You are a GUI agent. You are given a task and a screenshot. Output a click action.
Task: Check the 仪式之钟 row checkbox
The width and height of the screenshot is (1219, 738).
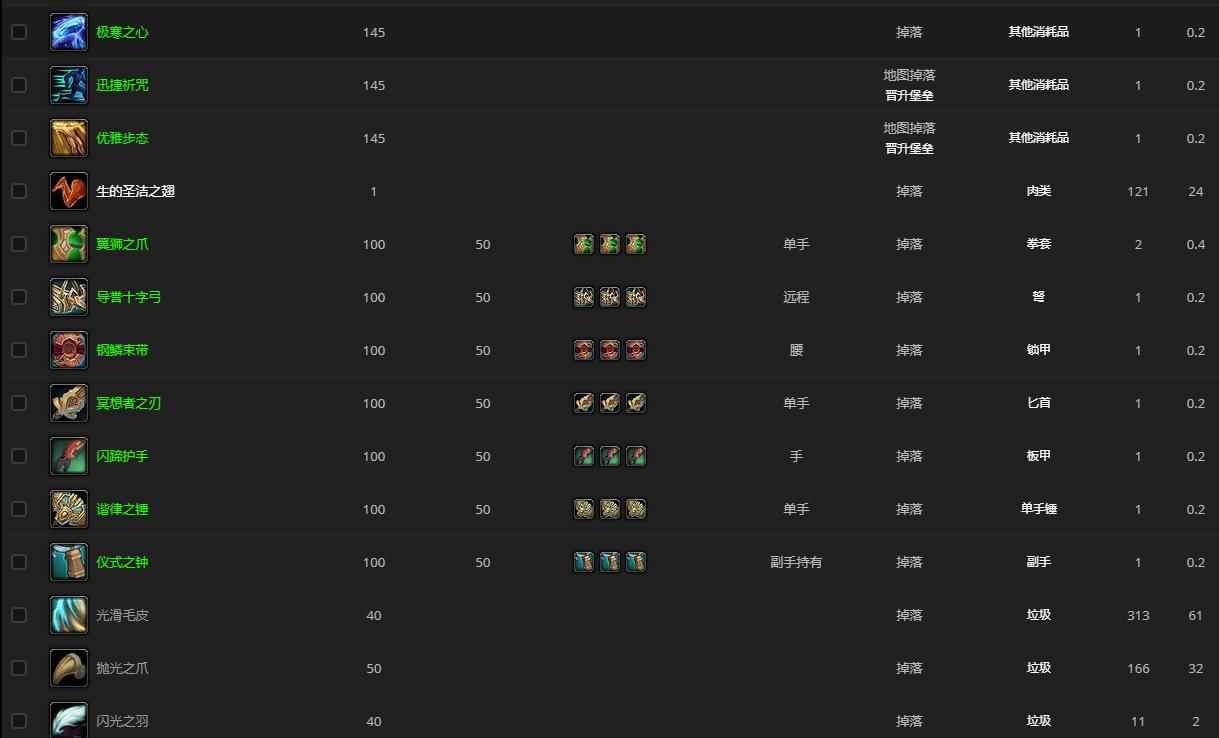[19, 562]
